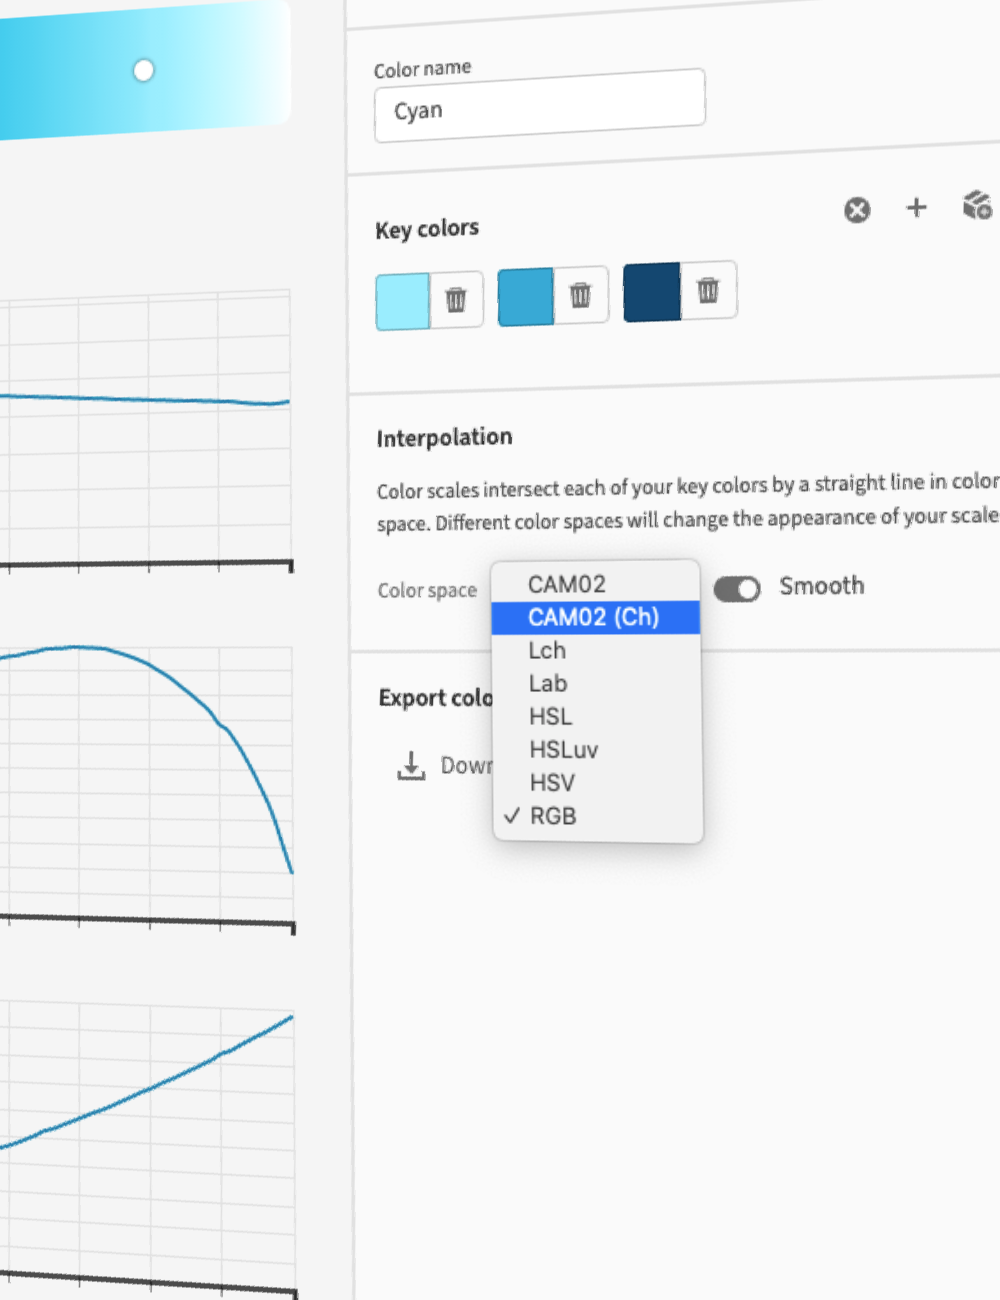The height and width of the screenshot is (1300, 1000).
Task: Pick HSV from the color space menu
Action: (x=552, y=783)
